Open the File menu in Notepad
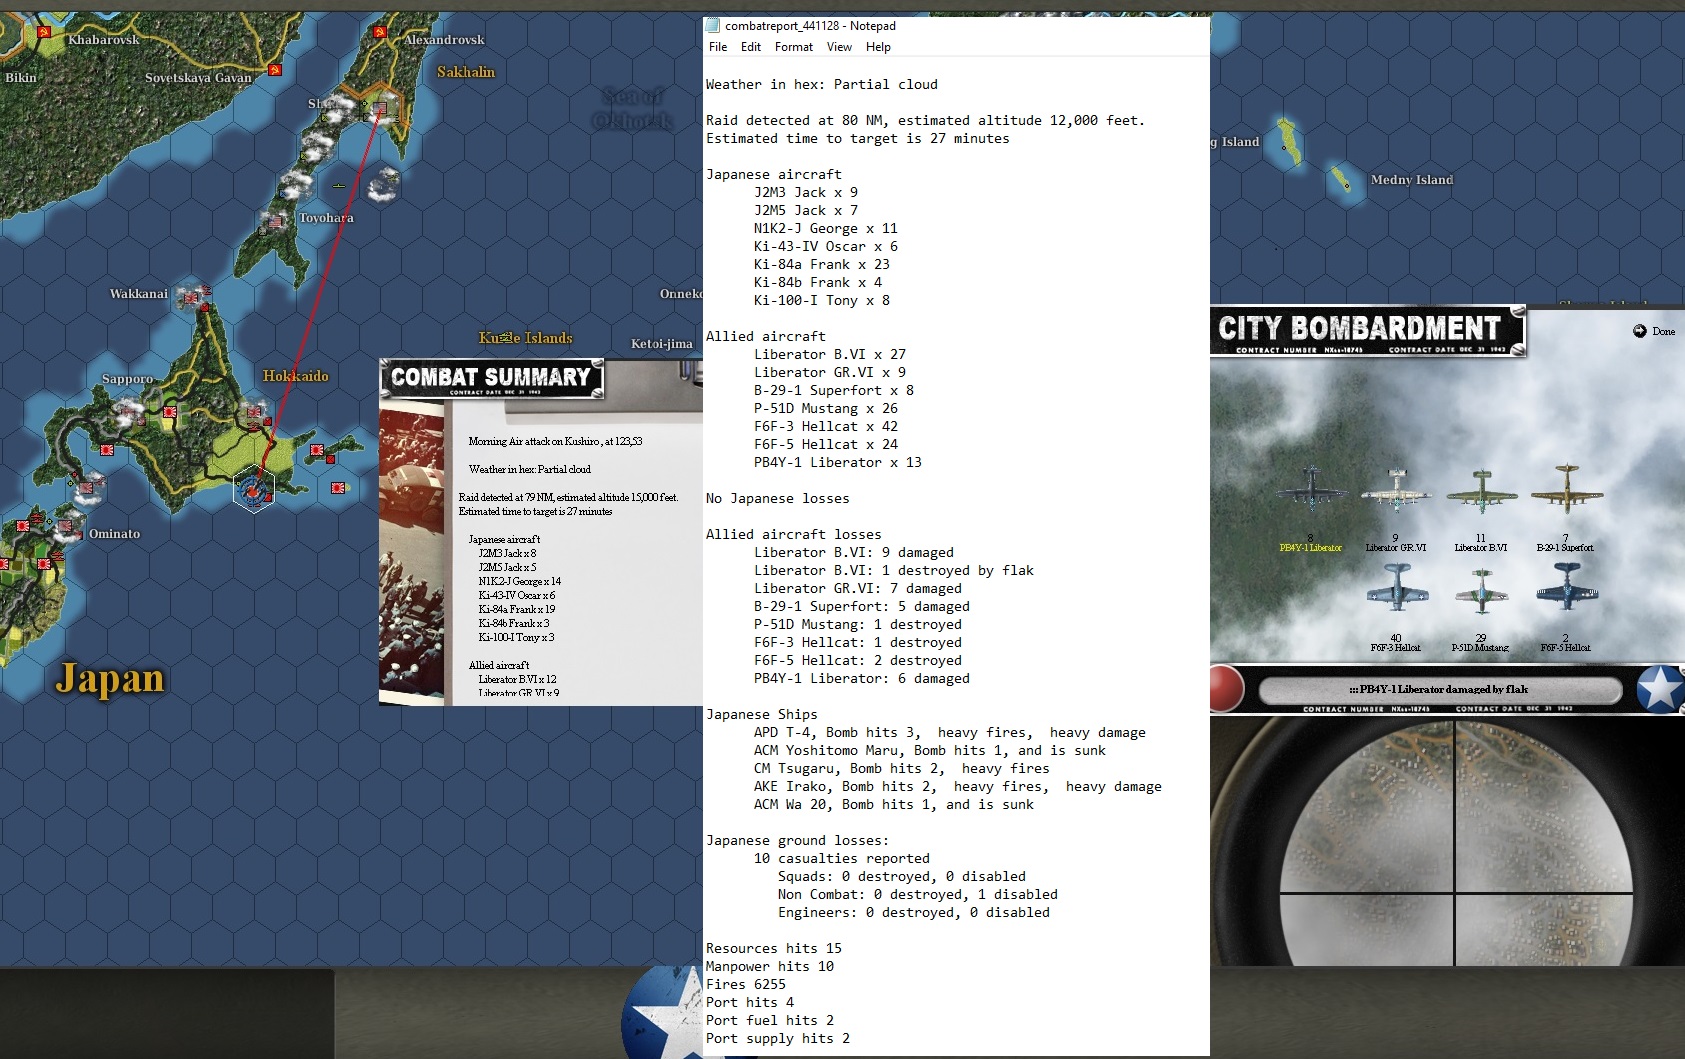Image resolution: width=1685 pixels, height=1059 pixels. (x=718, y=47)
